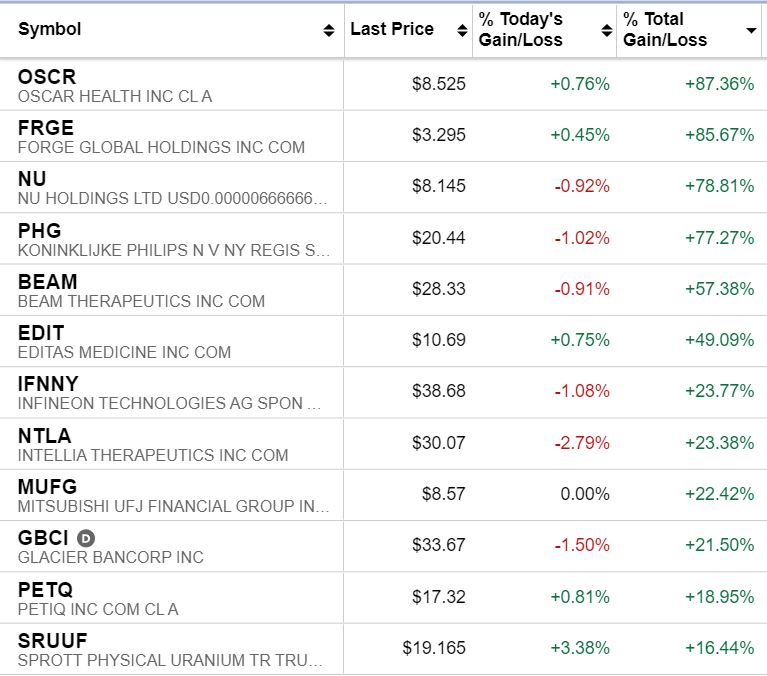Open the FRGE symbol link

tap(46, 128)
